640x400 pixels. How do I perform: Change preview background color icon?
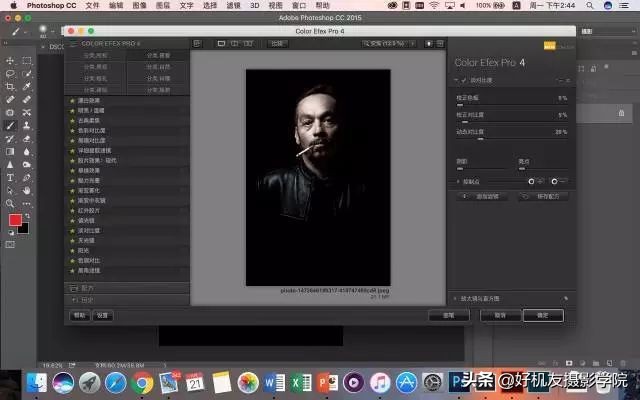[x=429, y=44]
